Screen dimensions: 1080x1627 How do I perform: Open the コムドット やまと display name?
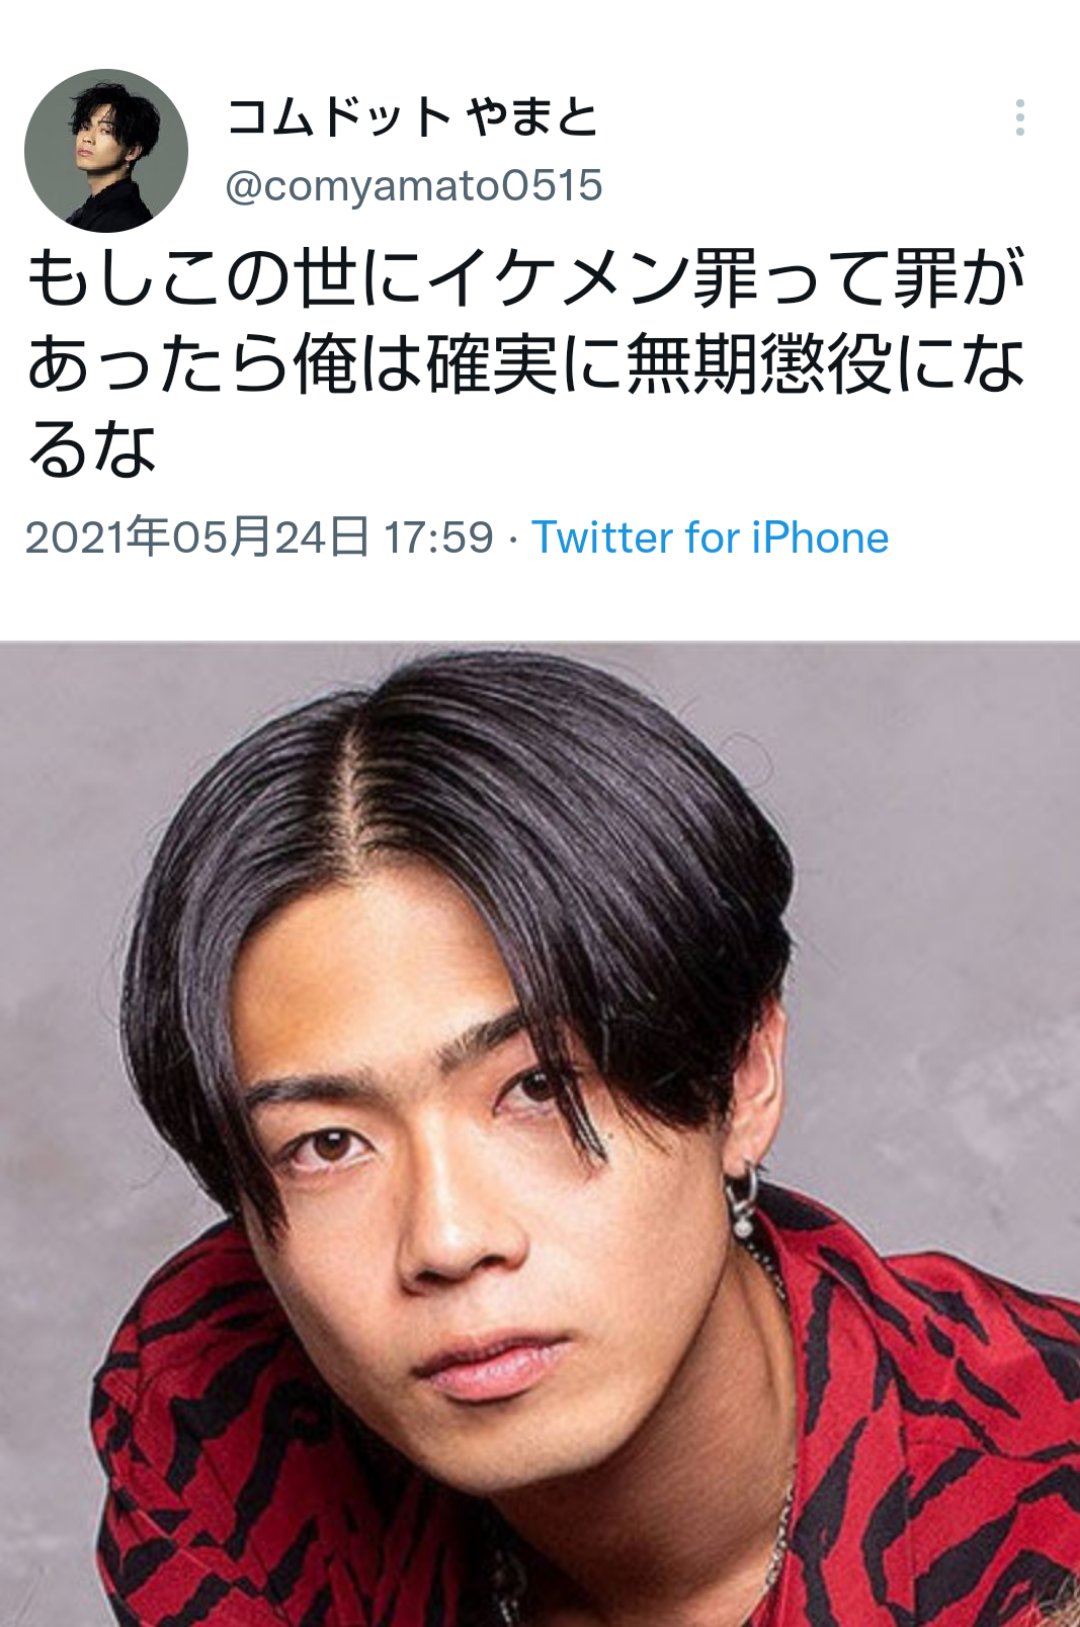coord(412,117)
